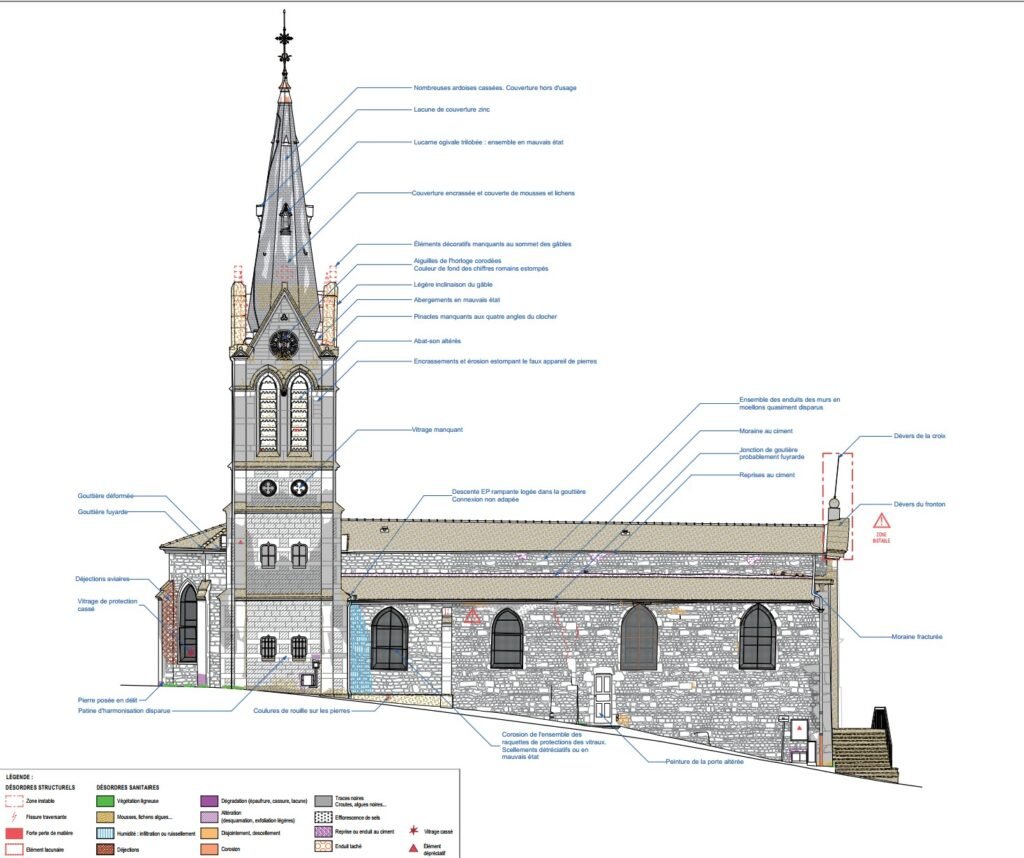Click annotation 'Abat-son altérés'

(437, 341)
